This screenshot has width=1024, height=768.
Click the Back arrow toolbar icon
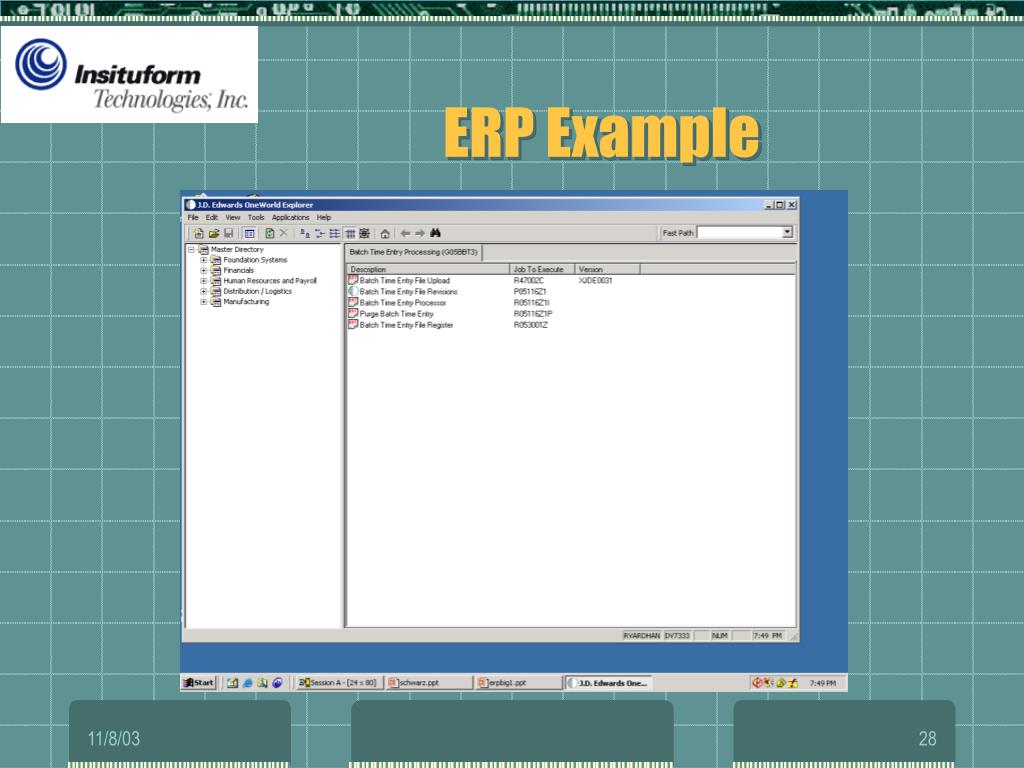point(405,233)
